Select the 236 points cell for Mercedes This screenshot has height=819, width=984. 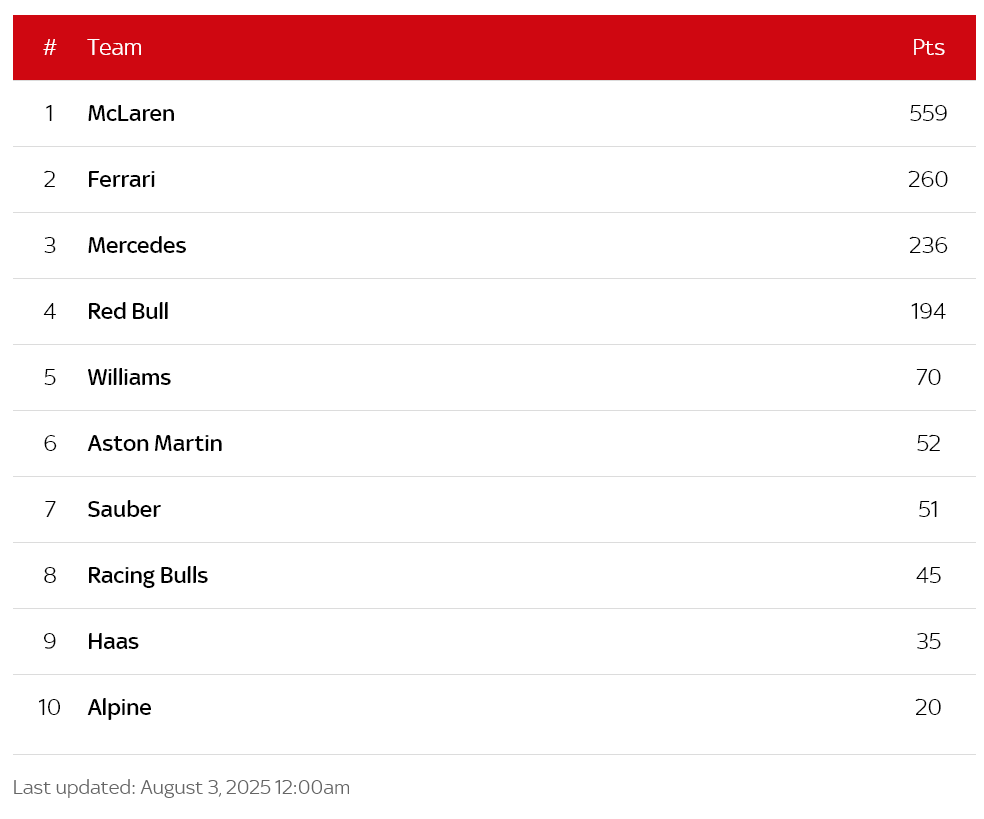928,245
